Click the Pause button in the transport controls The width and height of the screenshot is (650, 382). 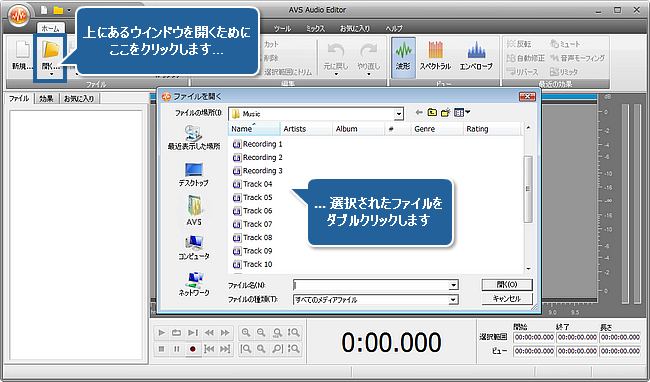tap(177, 349)
